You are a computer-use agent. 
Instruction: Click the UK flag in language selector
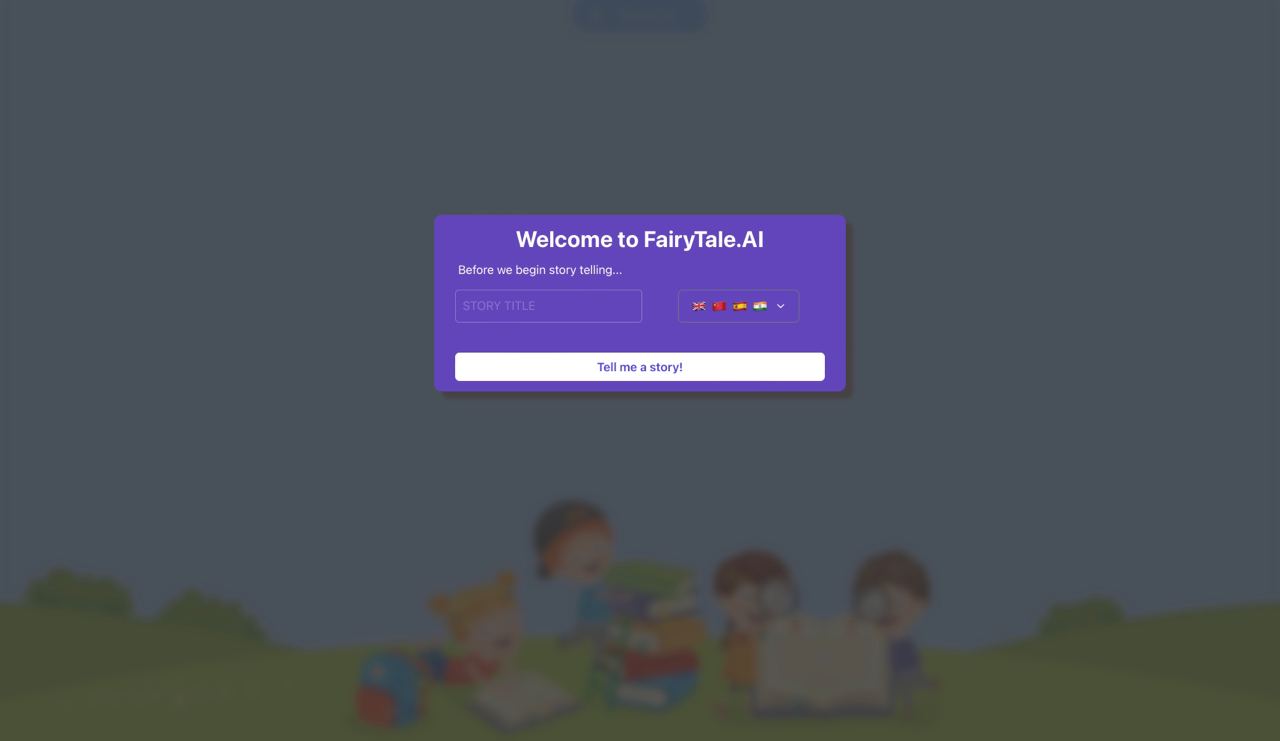click(x=699, y=306)
